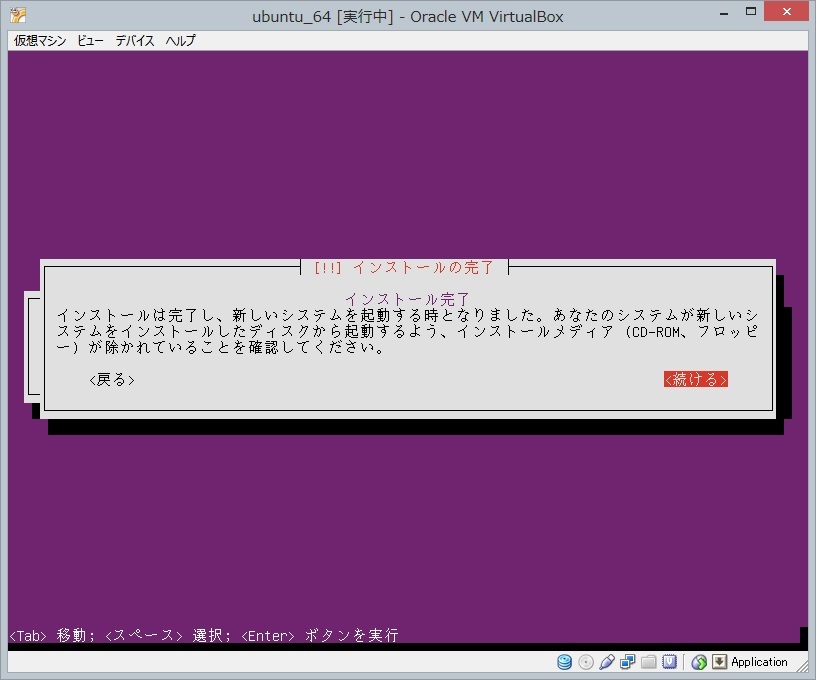The height and width of the screenshot is (680, 817).
Task: Click the virtualization CPU chip icon
Action: pyautogui.click(x=669, y=662)
